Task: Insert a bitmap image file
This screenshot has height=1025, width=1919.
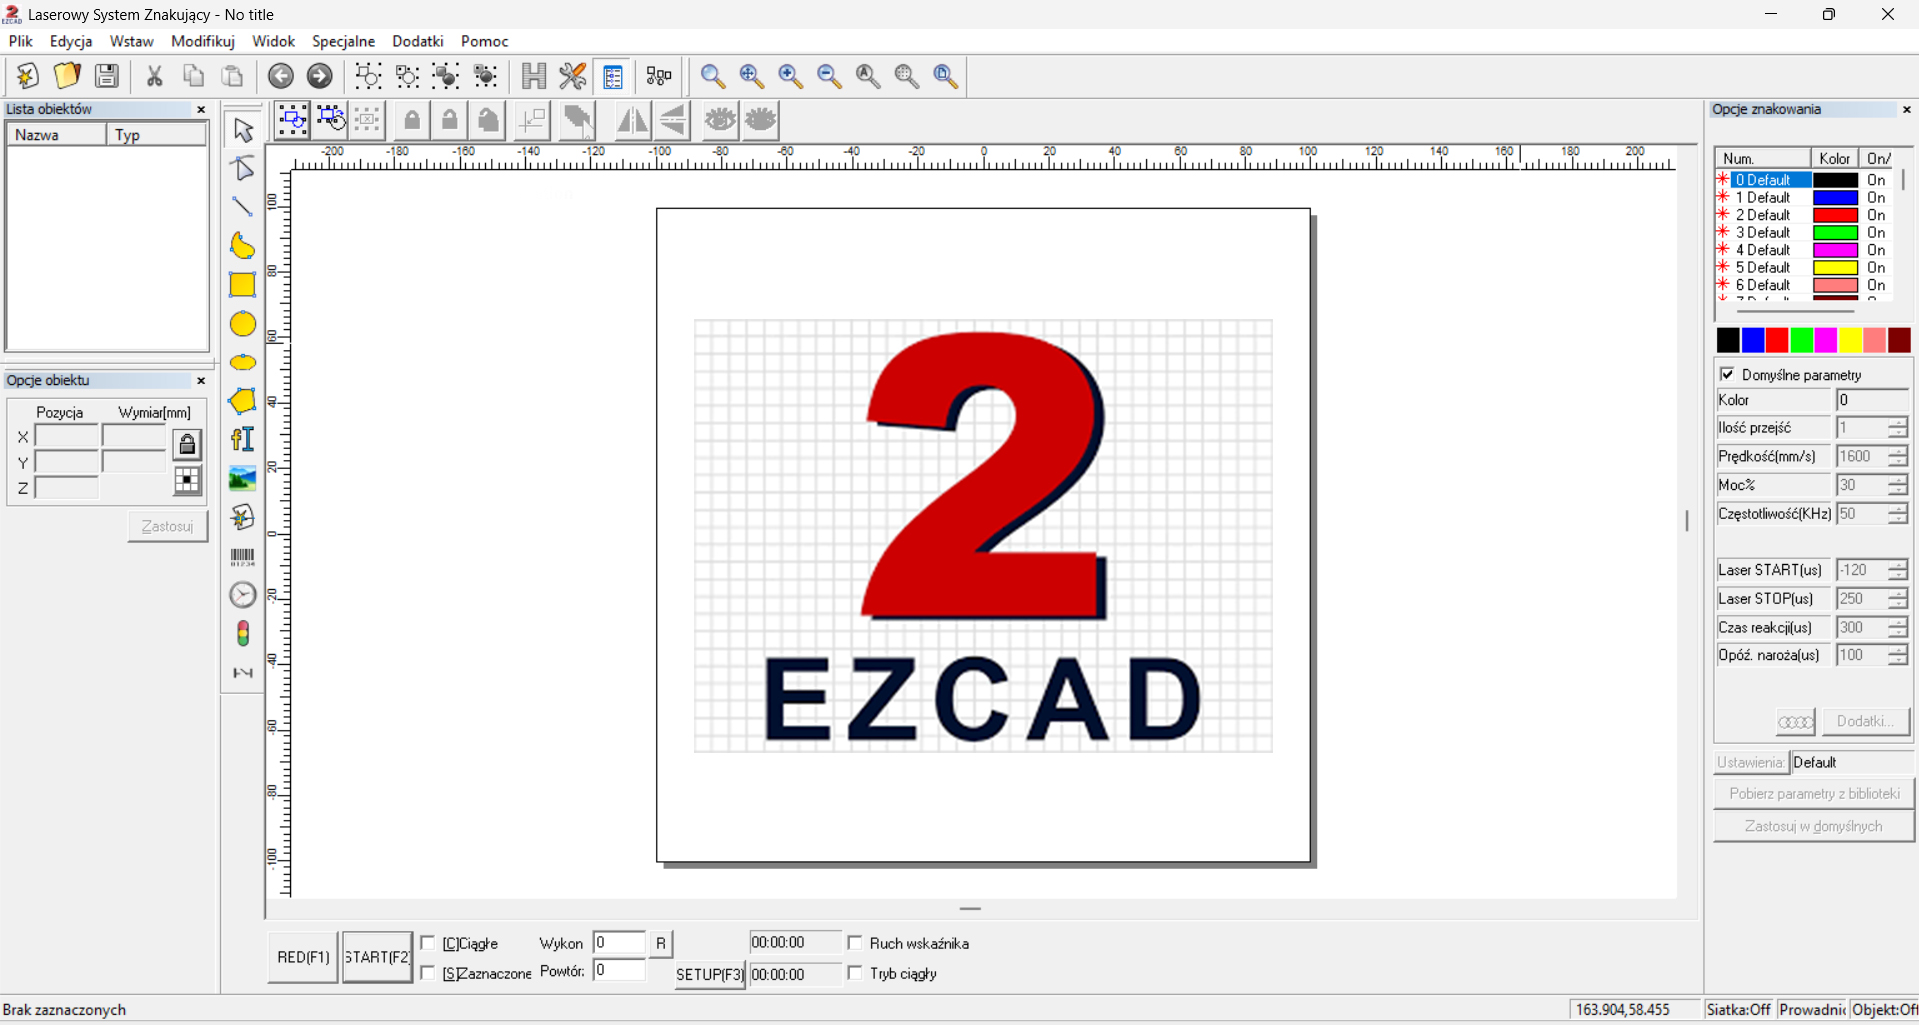Action: click(243, 479)
